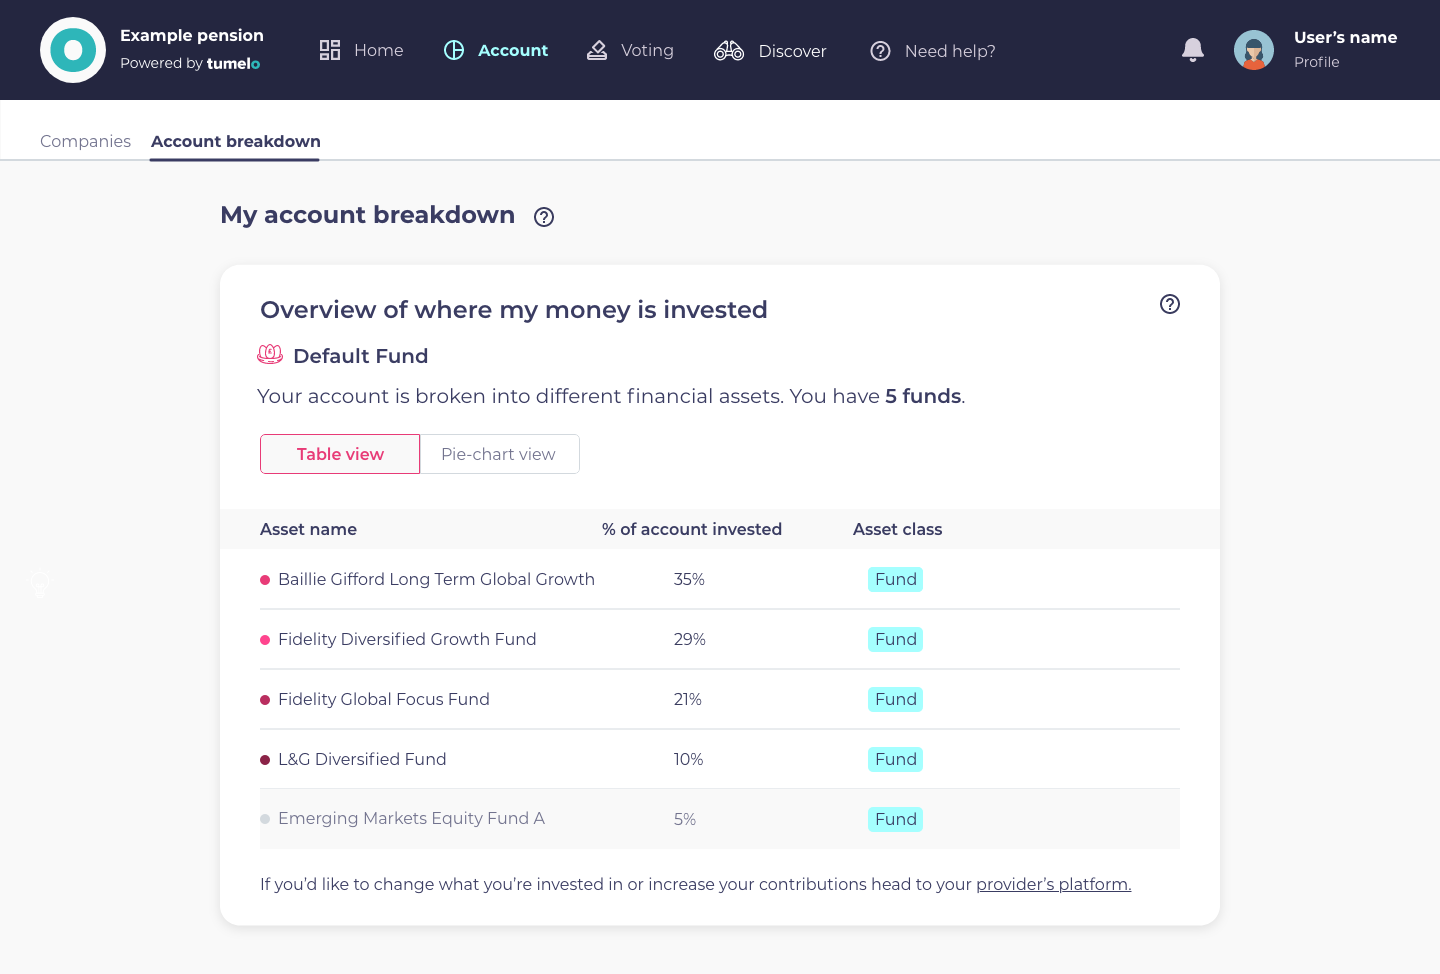Click the 35% value
Image resolution: width=1440 pixels, height=974 pixels.
pyautogui.click(x=689, y=579)
